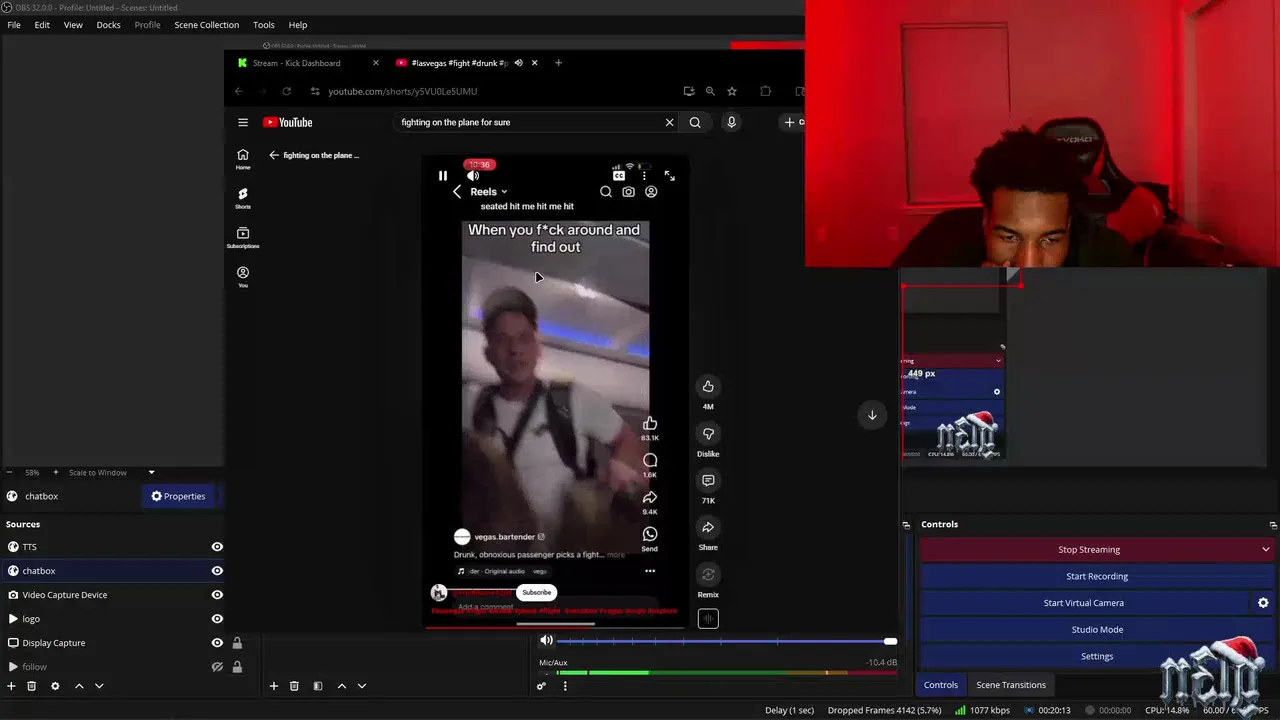Open OBS Settings button
The image size is (1280, 720).
pos(1097,656)
